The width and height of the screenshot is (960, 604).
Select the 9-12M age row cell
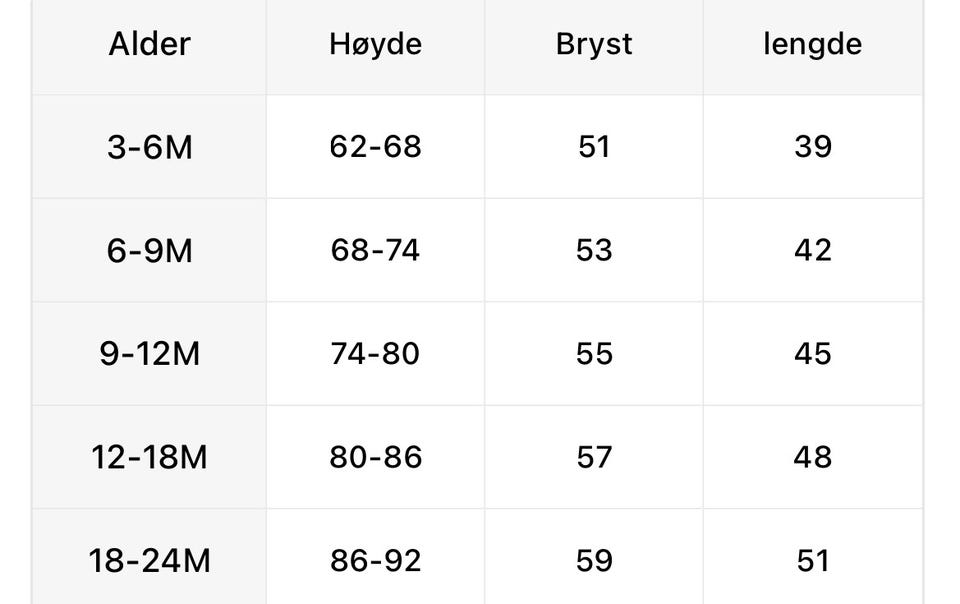pyautogui.click(x=149, y=354)
